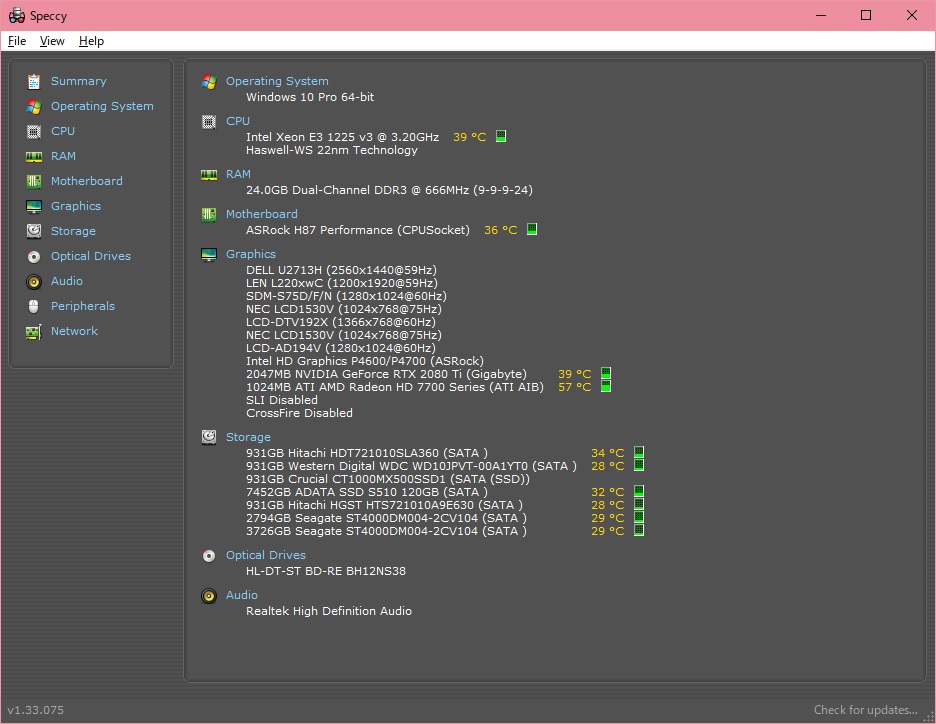Click the Storage heading link in summary

point(248,438)
